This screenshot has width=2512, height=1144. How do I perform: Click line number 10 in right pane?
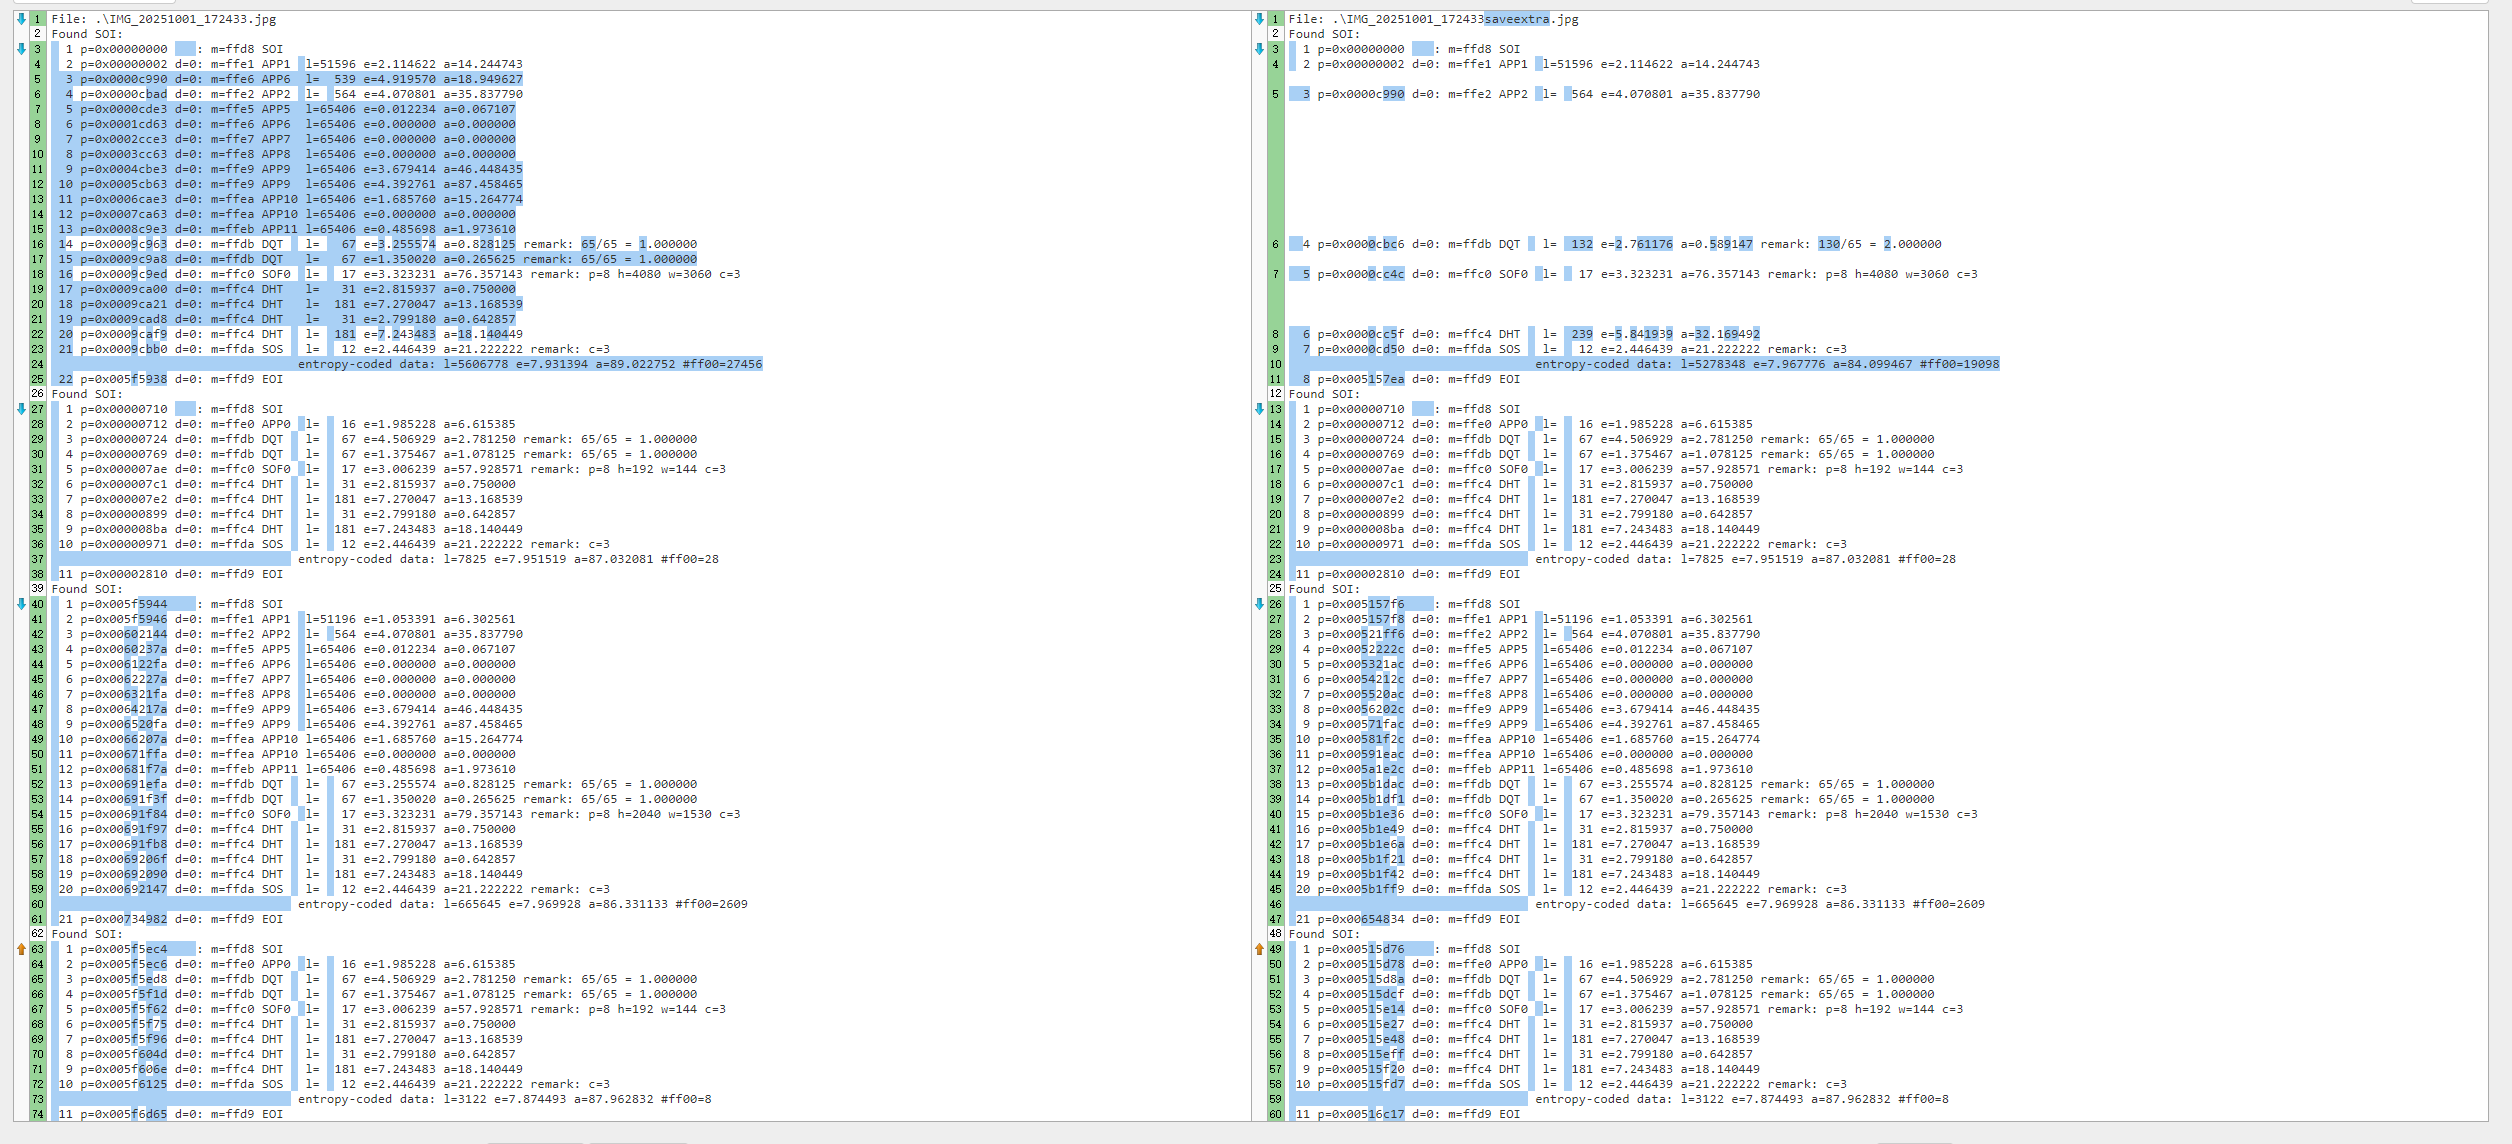(x=1275, y=364)
